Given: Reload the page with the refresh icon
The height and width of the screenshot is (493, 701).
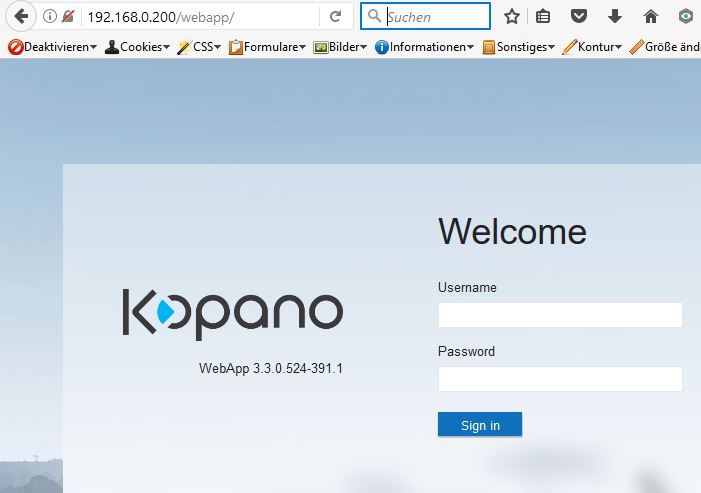Looking at the screenshot, I should coord(335,17).
